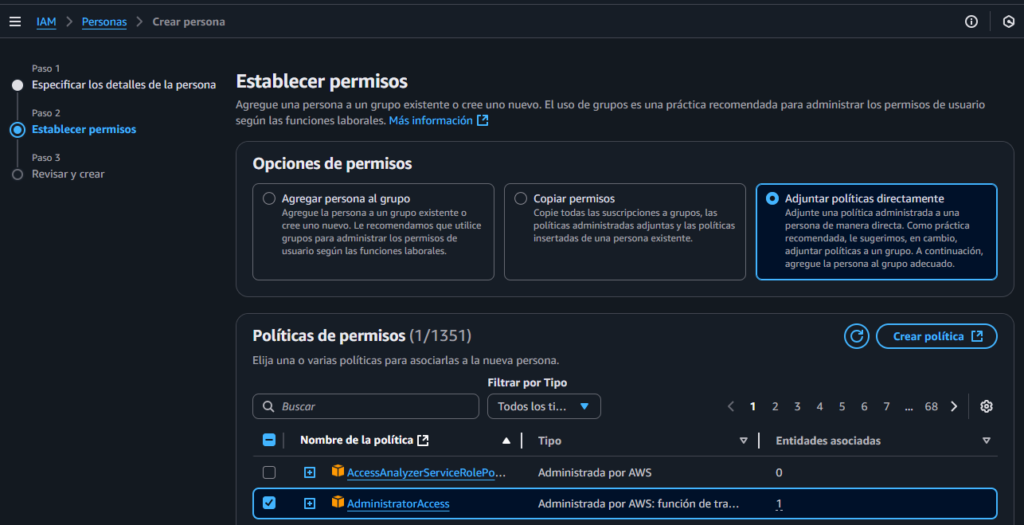
Task: Sort by Tipo column arrow
Action: click(743, 441)
